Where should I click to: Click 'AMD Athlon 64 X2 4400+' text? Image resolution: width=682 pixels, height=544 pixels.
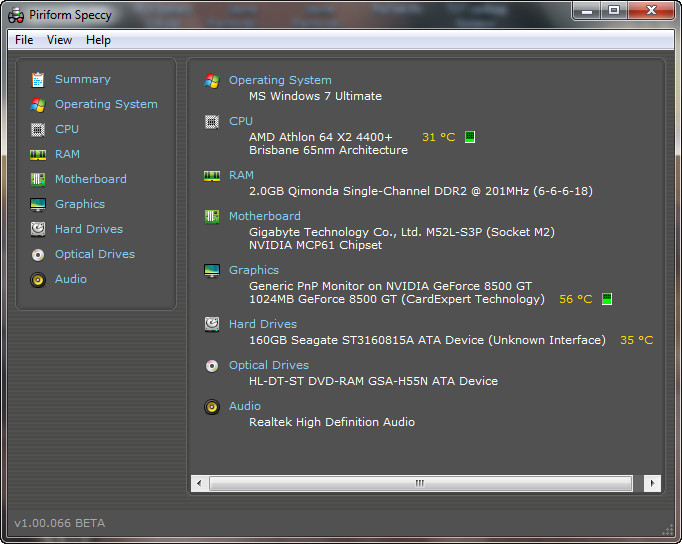pos(321,137)
